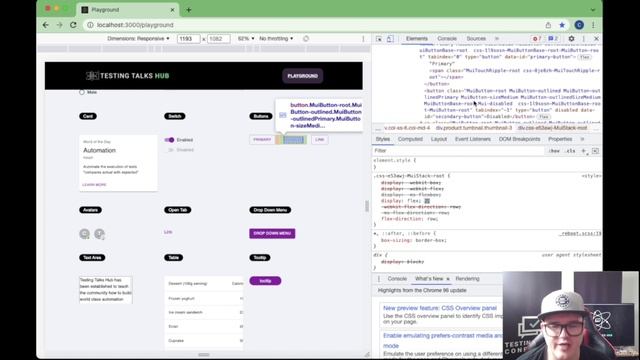Click the browser forward arrow

[x=60, y=25]
